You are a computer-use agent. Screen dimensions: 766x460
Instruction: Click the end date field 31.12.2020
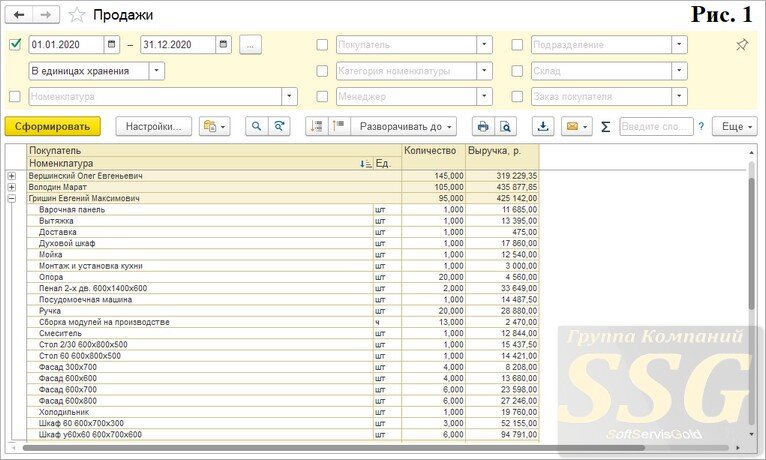(178, 44)
